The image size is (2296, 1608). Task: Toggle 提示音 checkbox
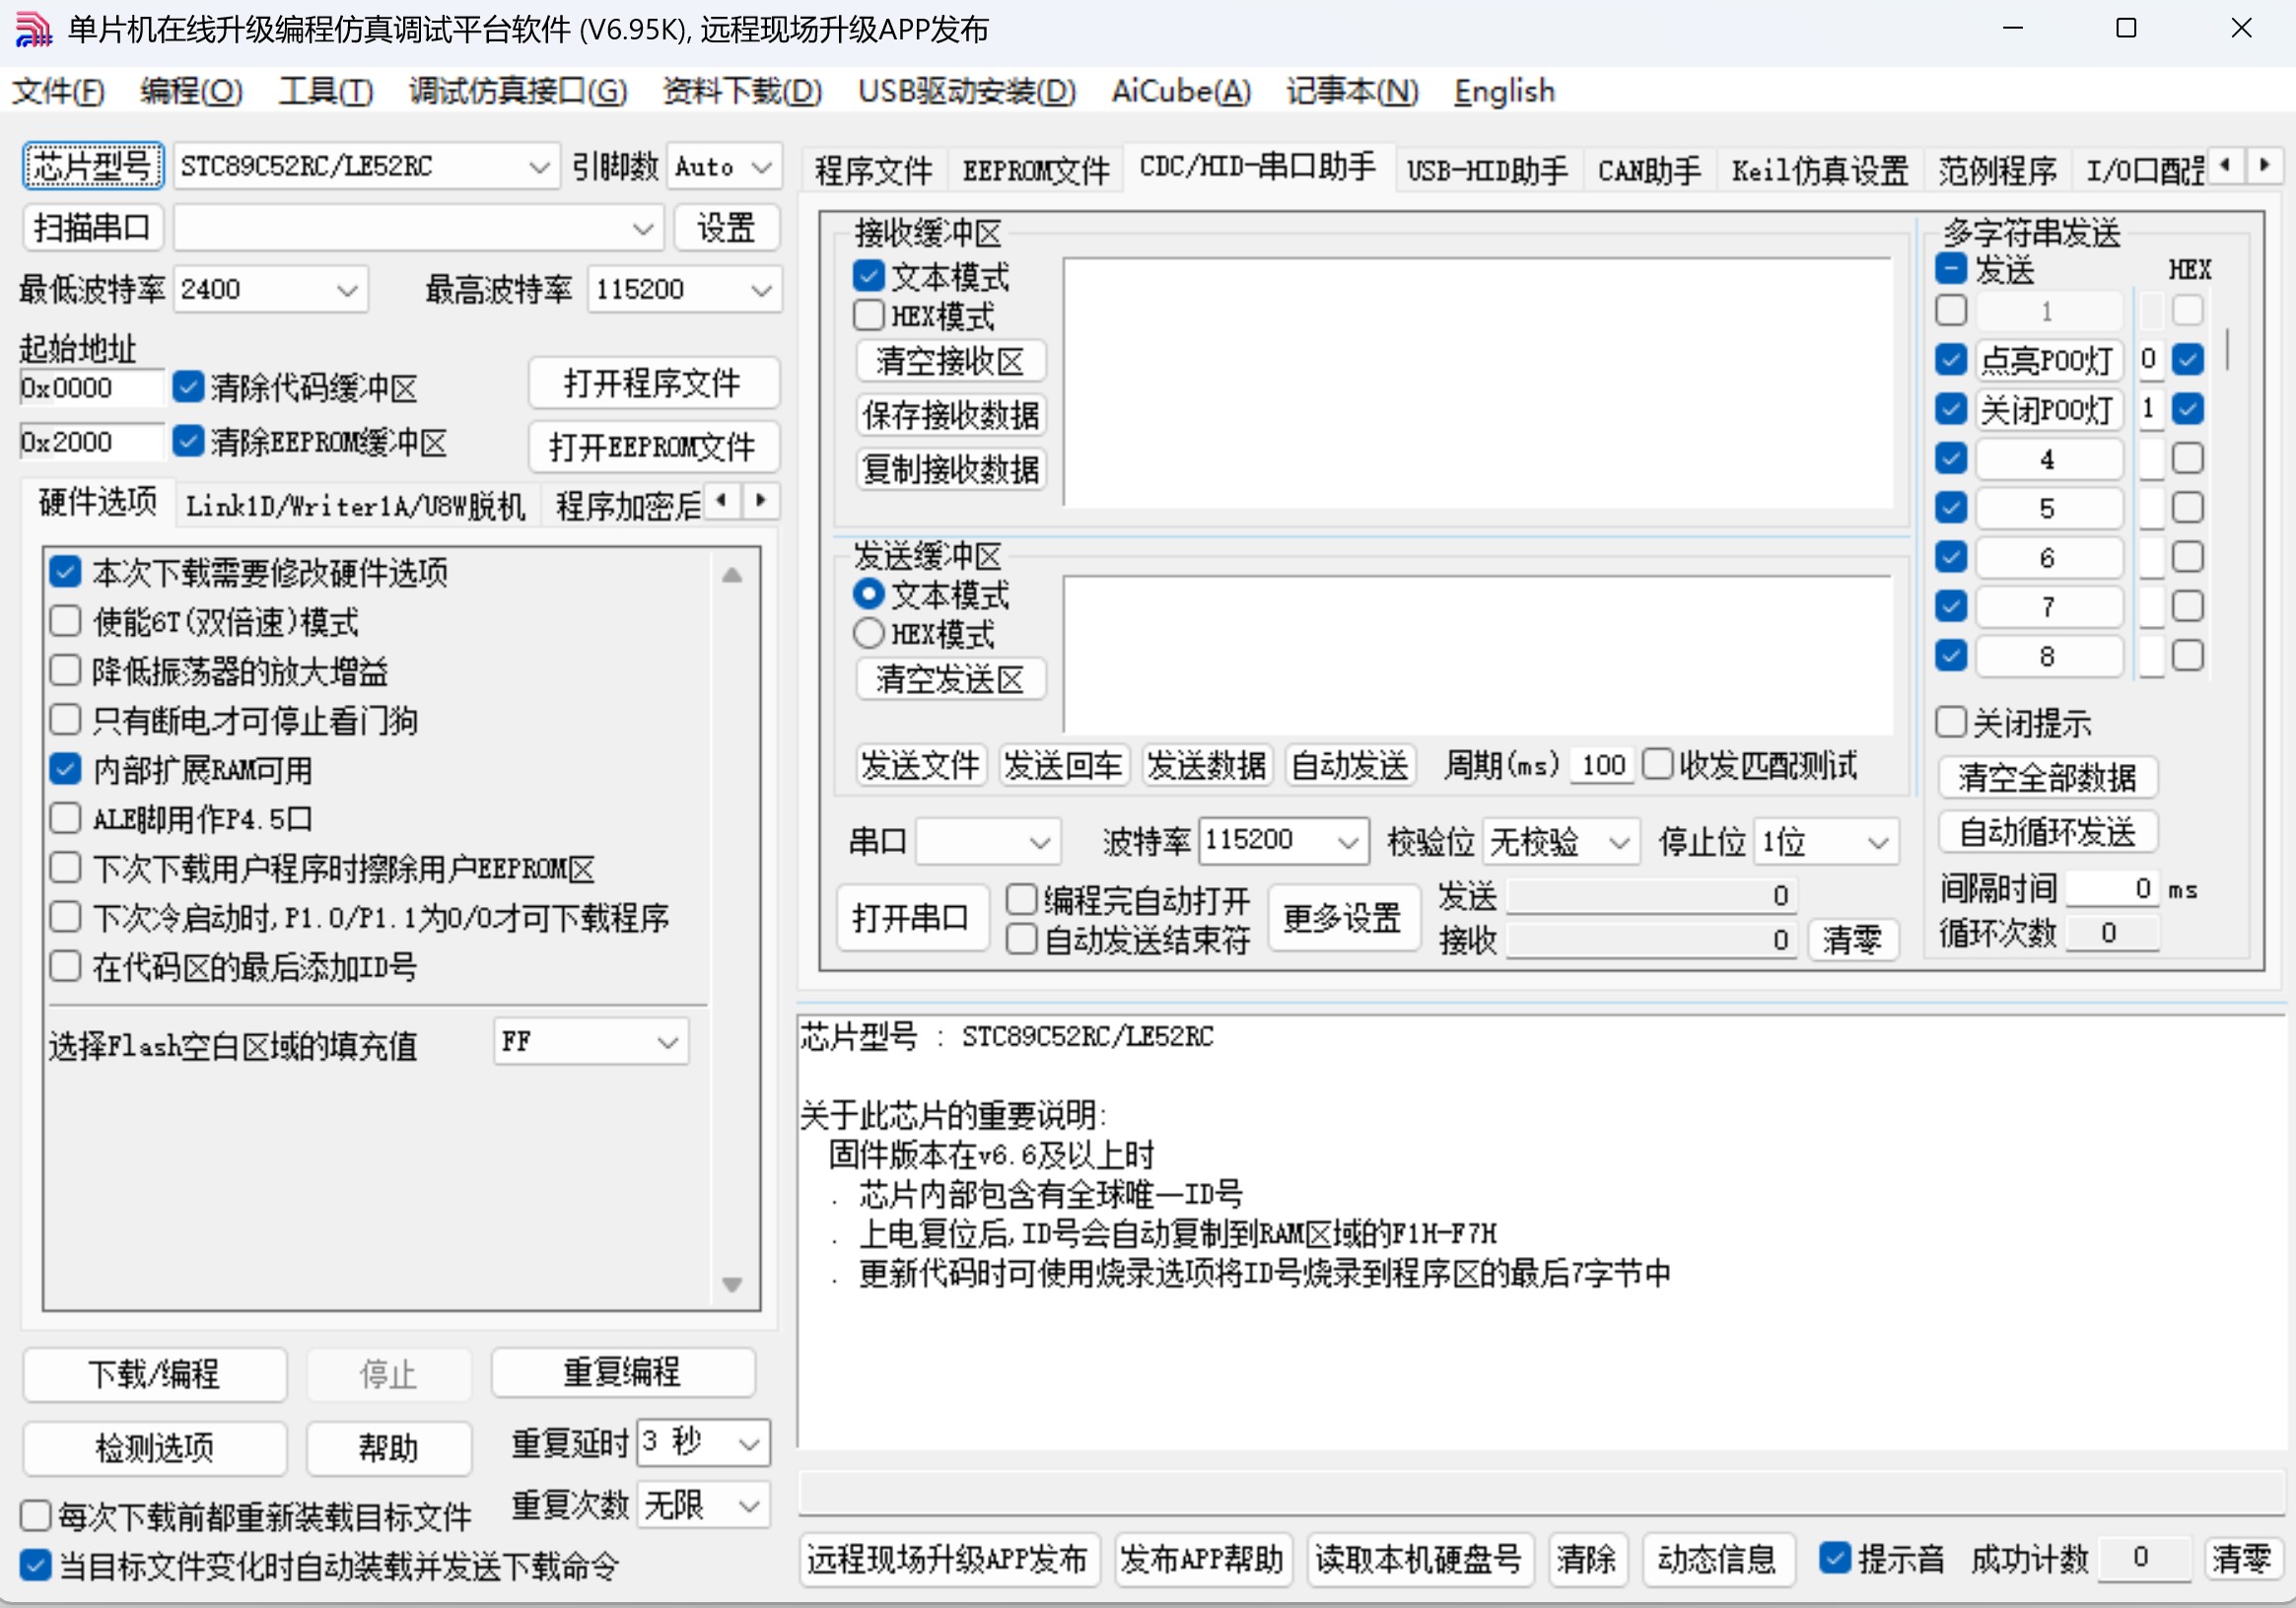pos(1834,1557)
